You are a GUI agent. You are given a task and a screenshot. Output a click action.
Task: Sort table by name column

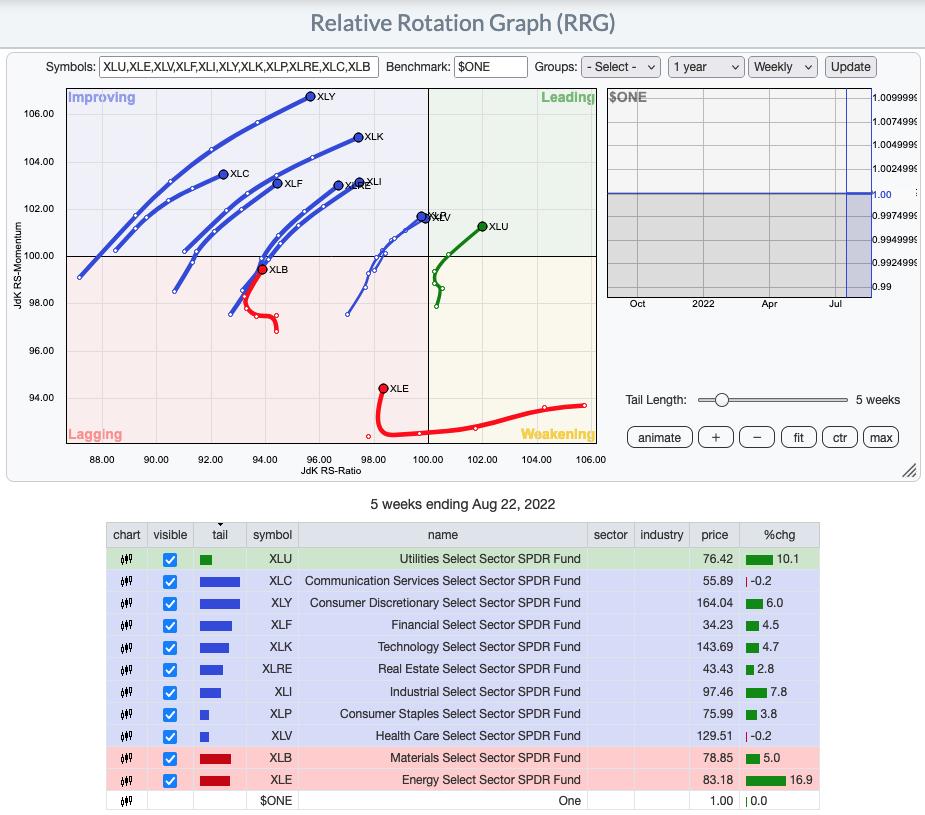pyautogui.click(x=442, y=535)
